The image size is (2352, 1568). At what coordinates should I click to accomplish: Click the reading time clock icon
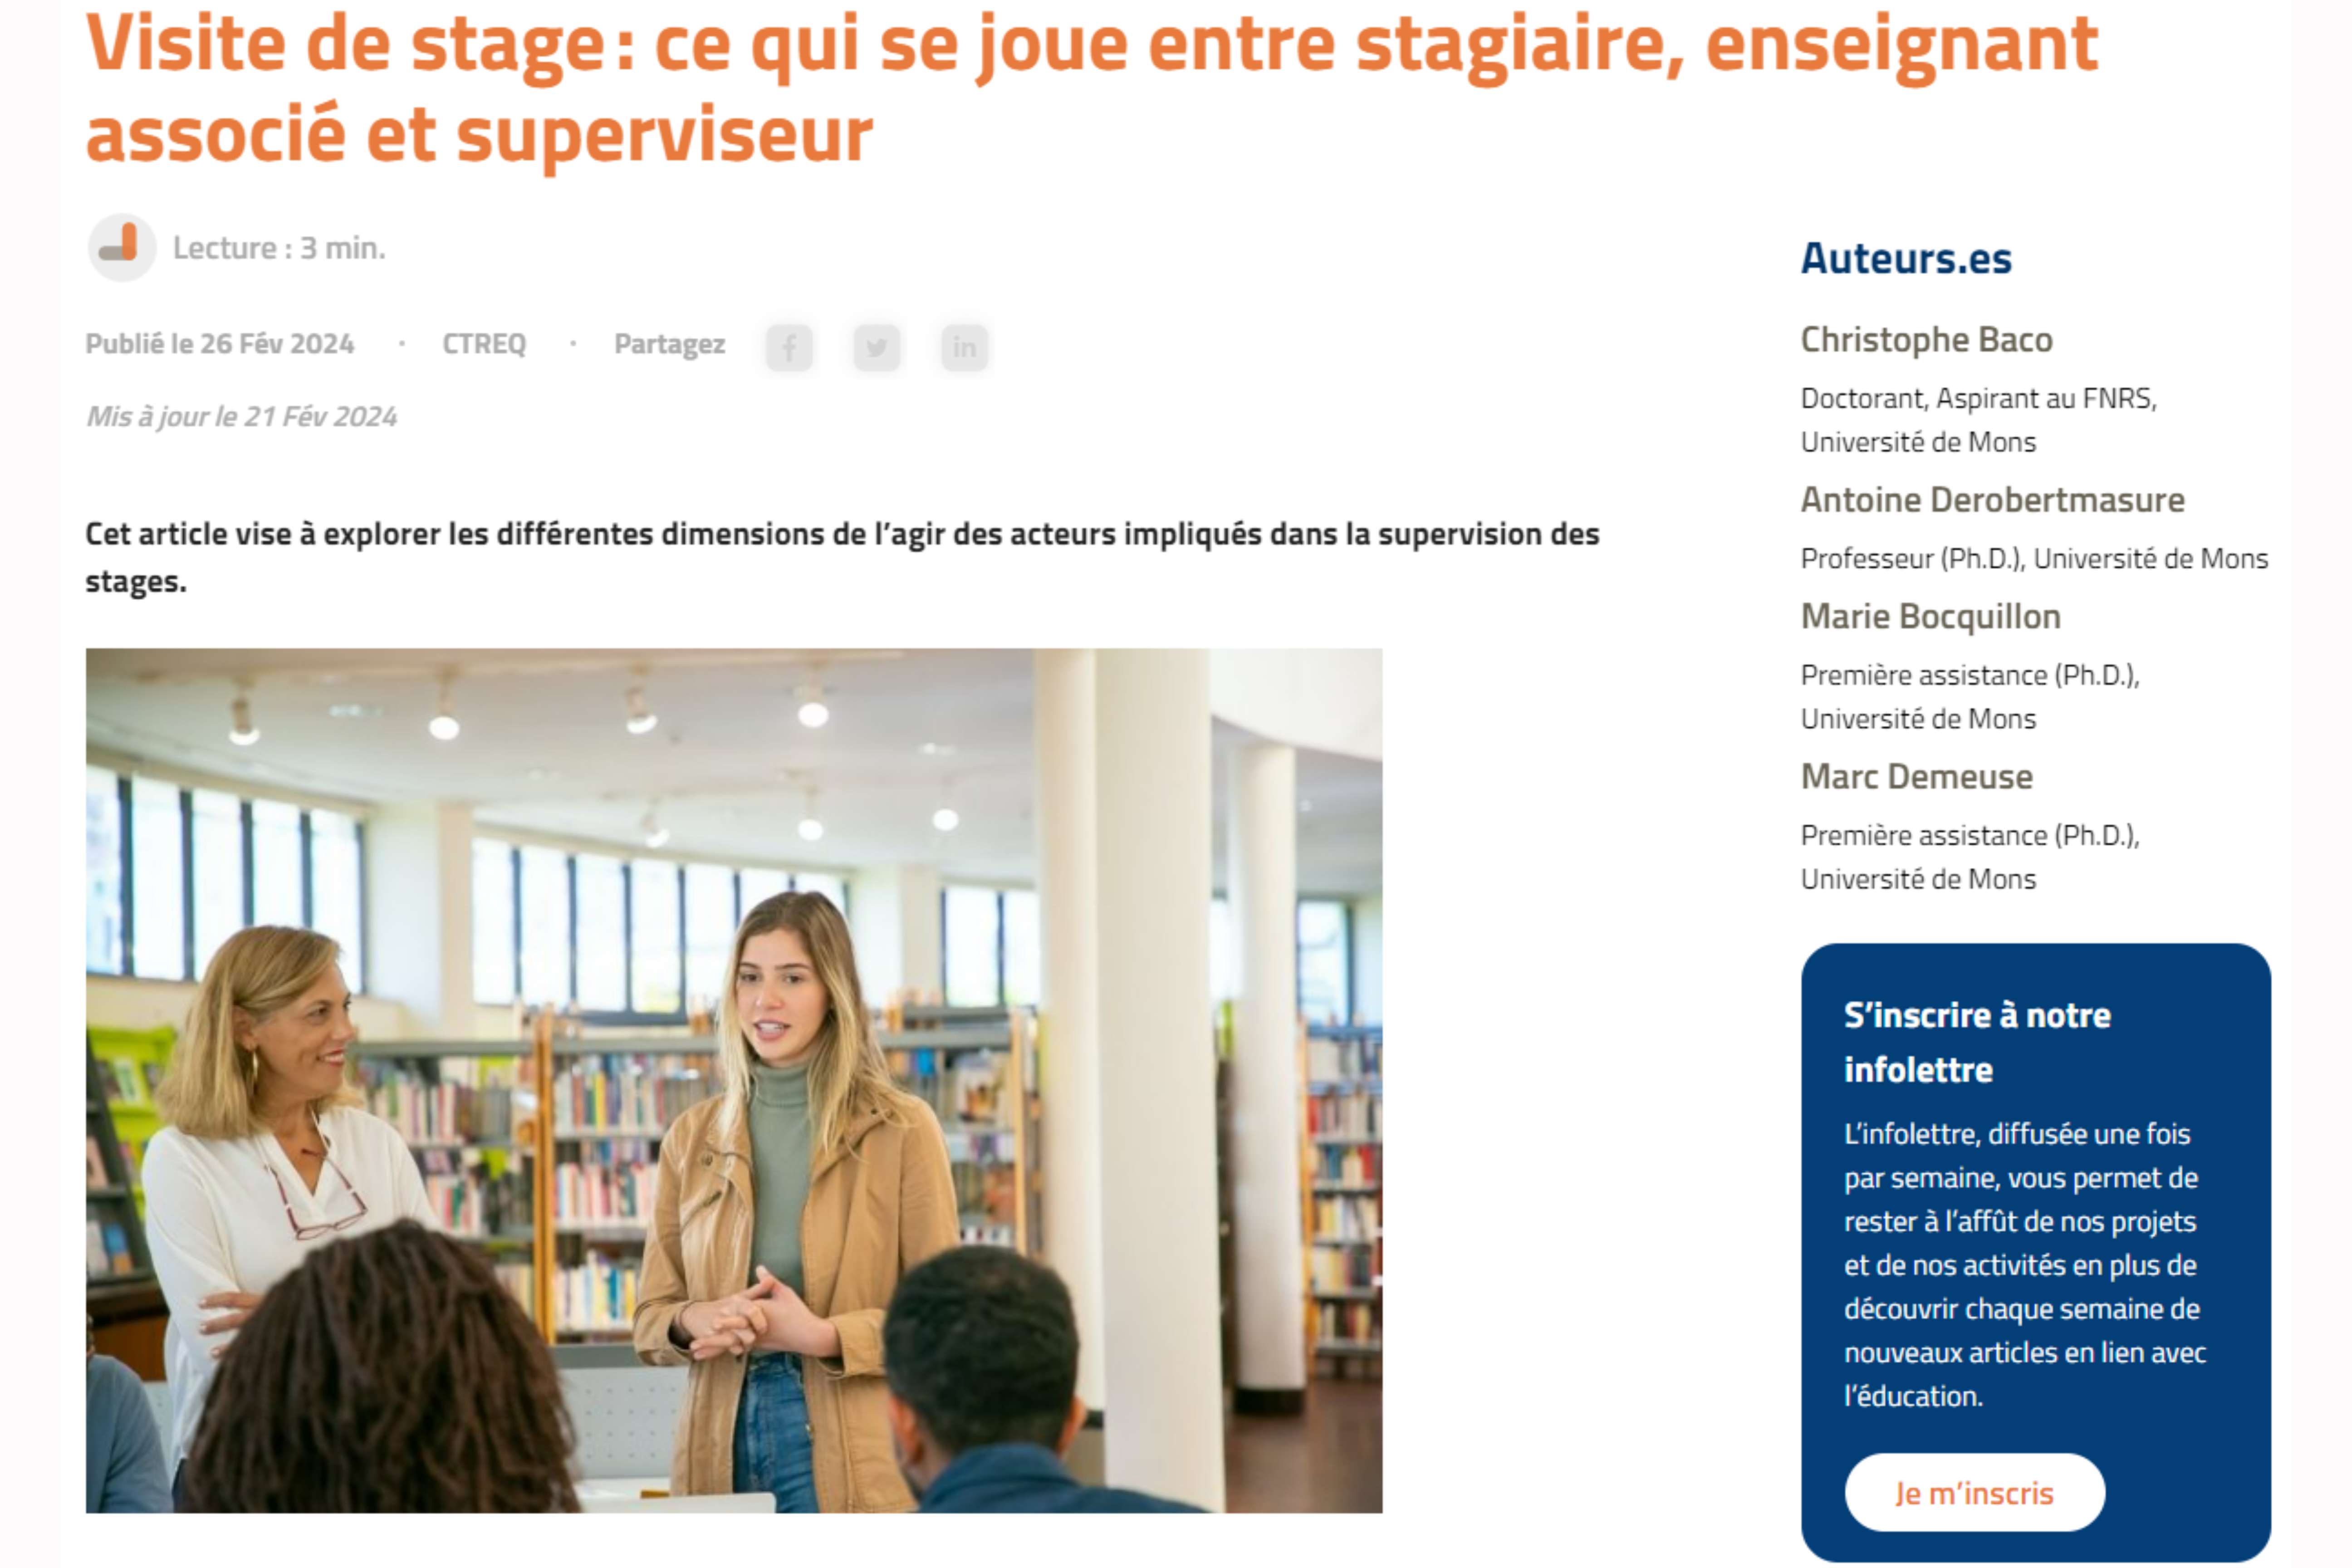click(122, 247)
